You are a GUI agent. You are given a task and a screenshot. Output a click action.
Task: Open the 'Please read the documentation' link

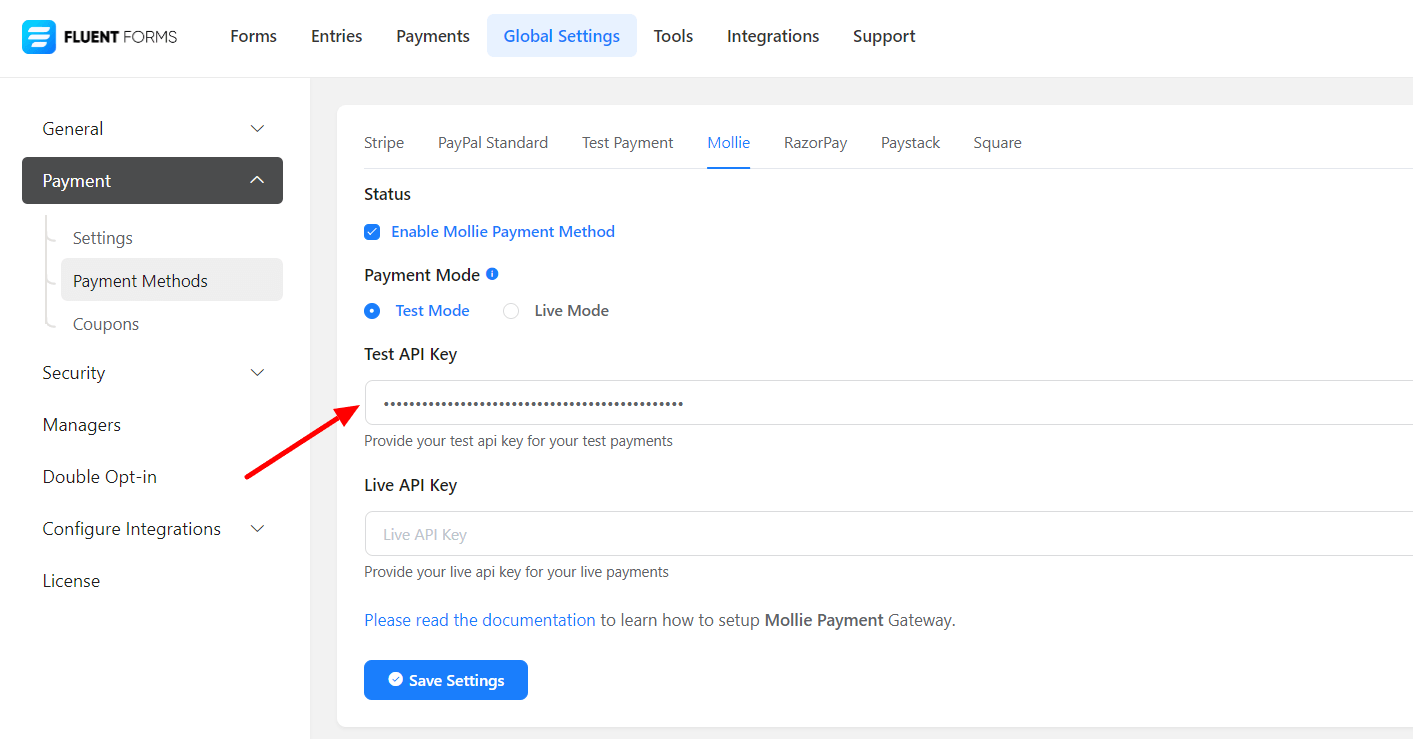point(479,620)
